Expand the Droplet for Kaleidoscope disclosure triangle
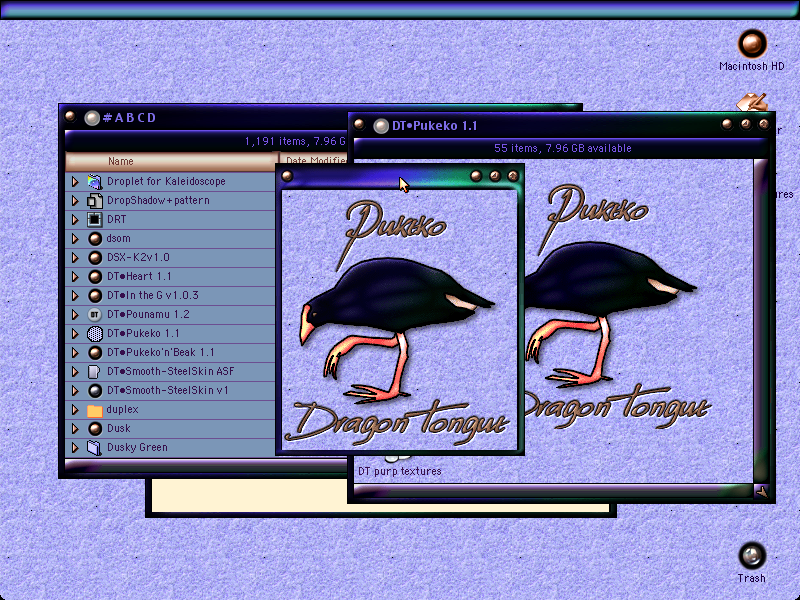This screenshot has height=600, width=800. [75, 181]
